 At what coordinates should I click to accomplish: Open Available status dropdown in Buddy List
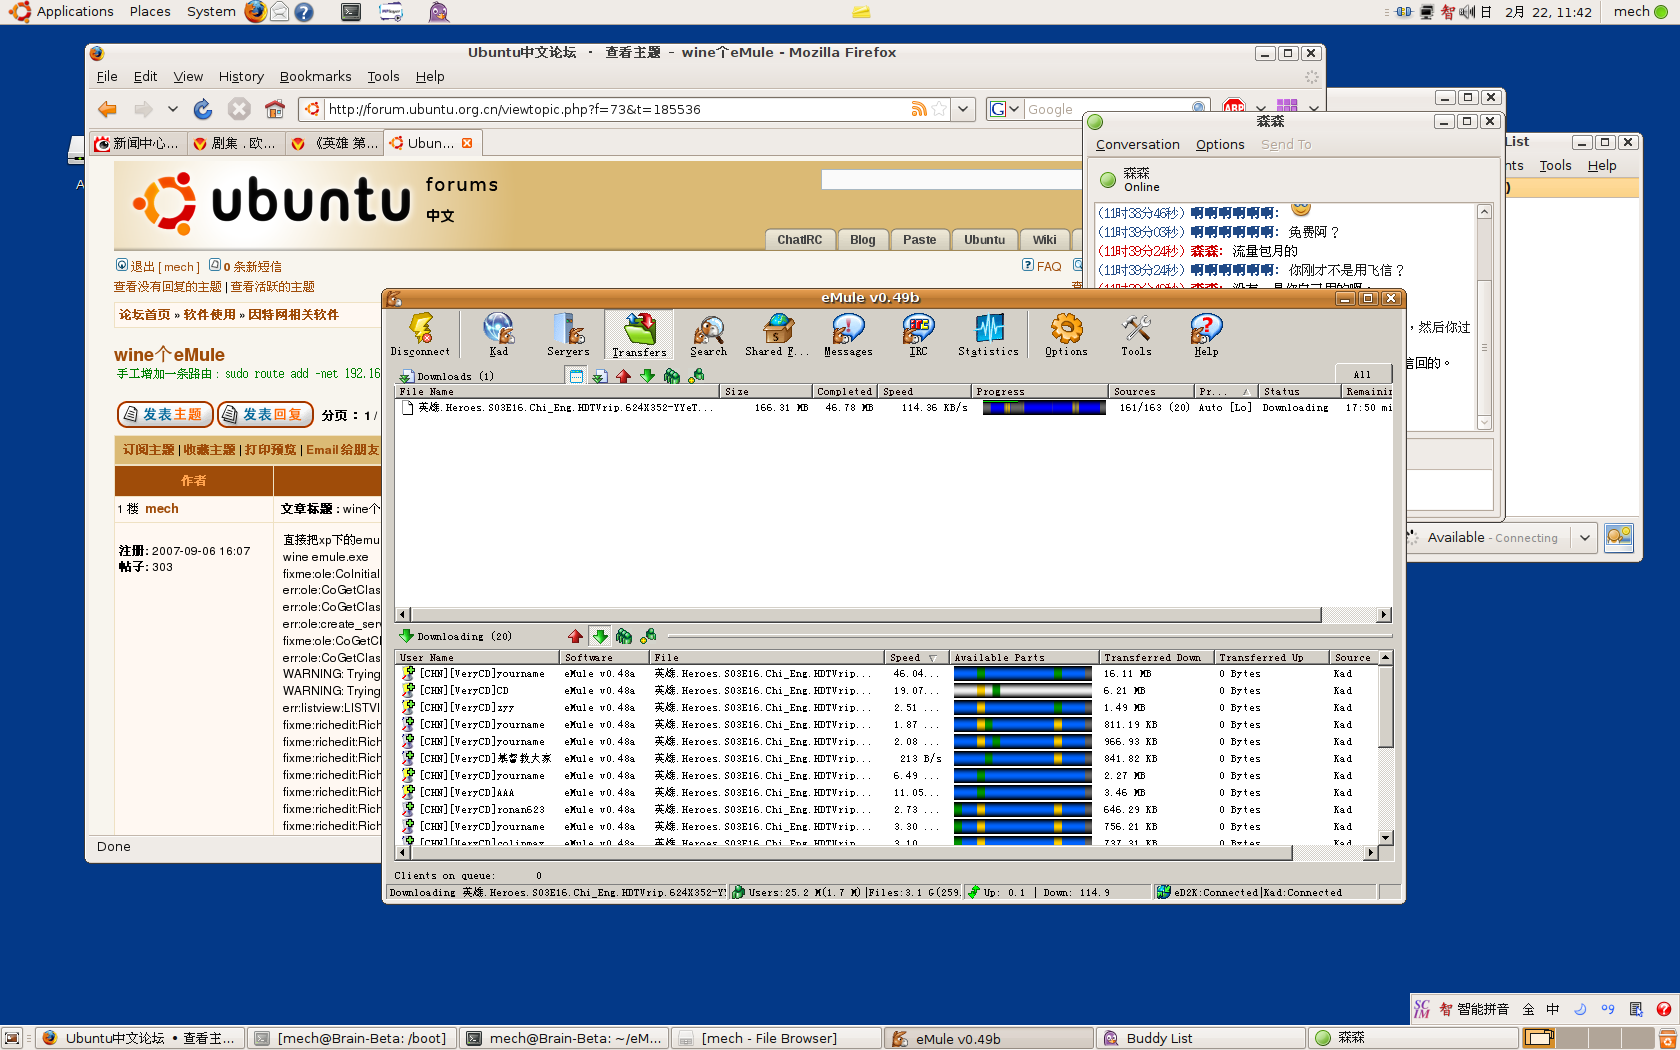(1585, 537)
